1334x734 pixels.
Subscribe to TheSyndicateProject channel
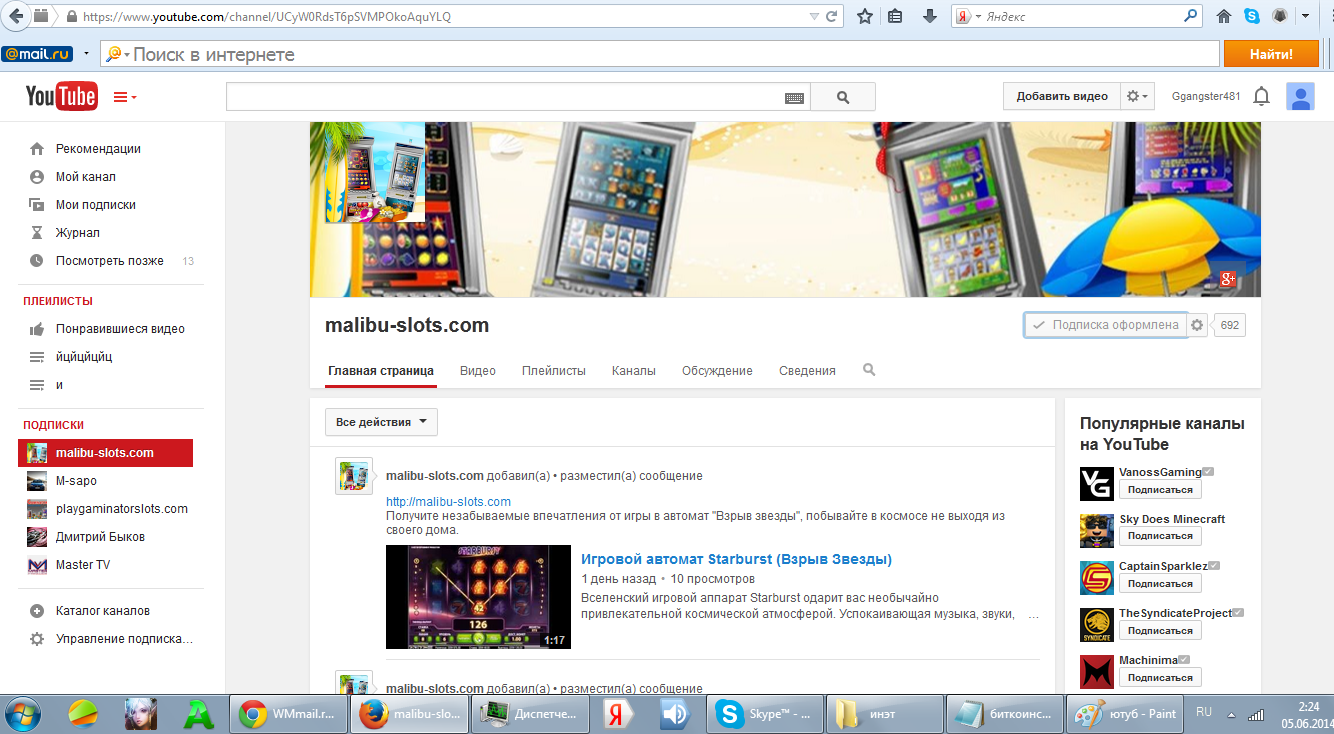[x=1160, y=631]
